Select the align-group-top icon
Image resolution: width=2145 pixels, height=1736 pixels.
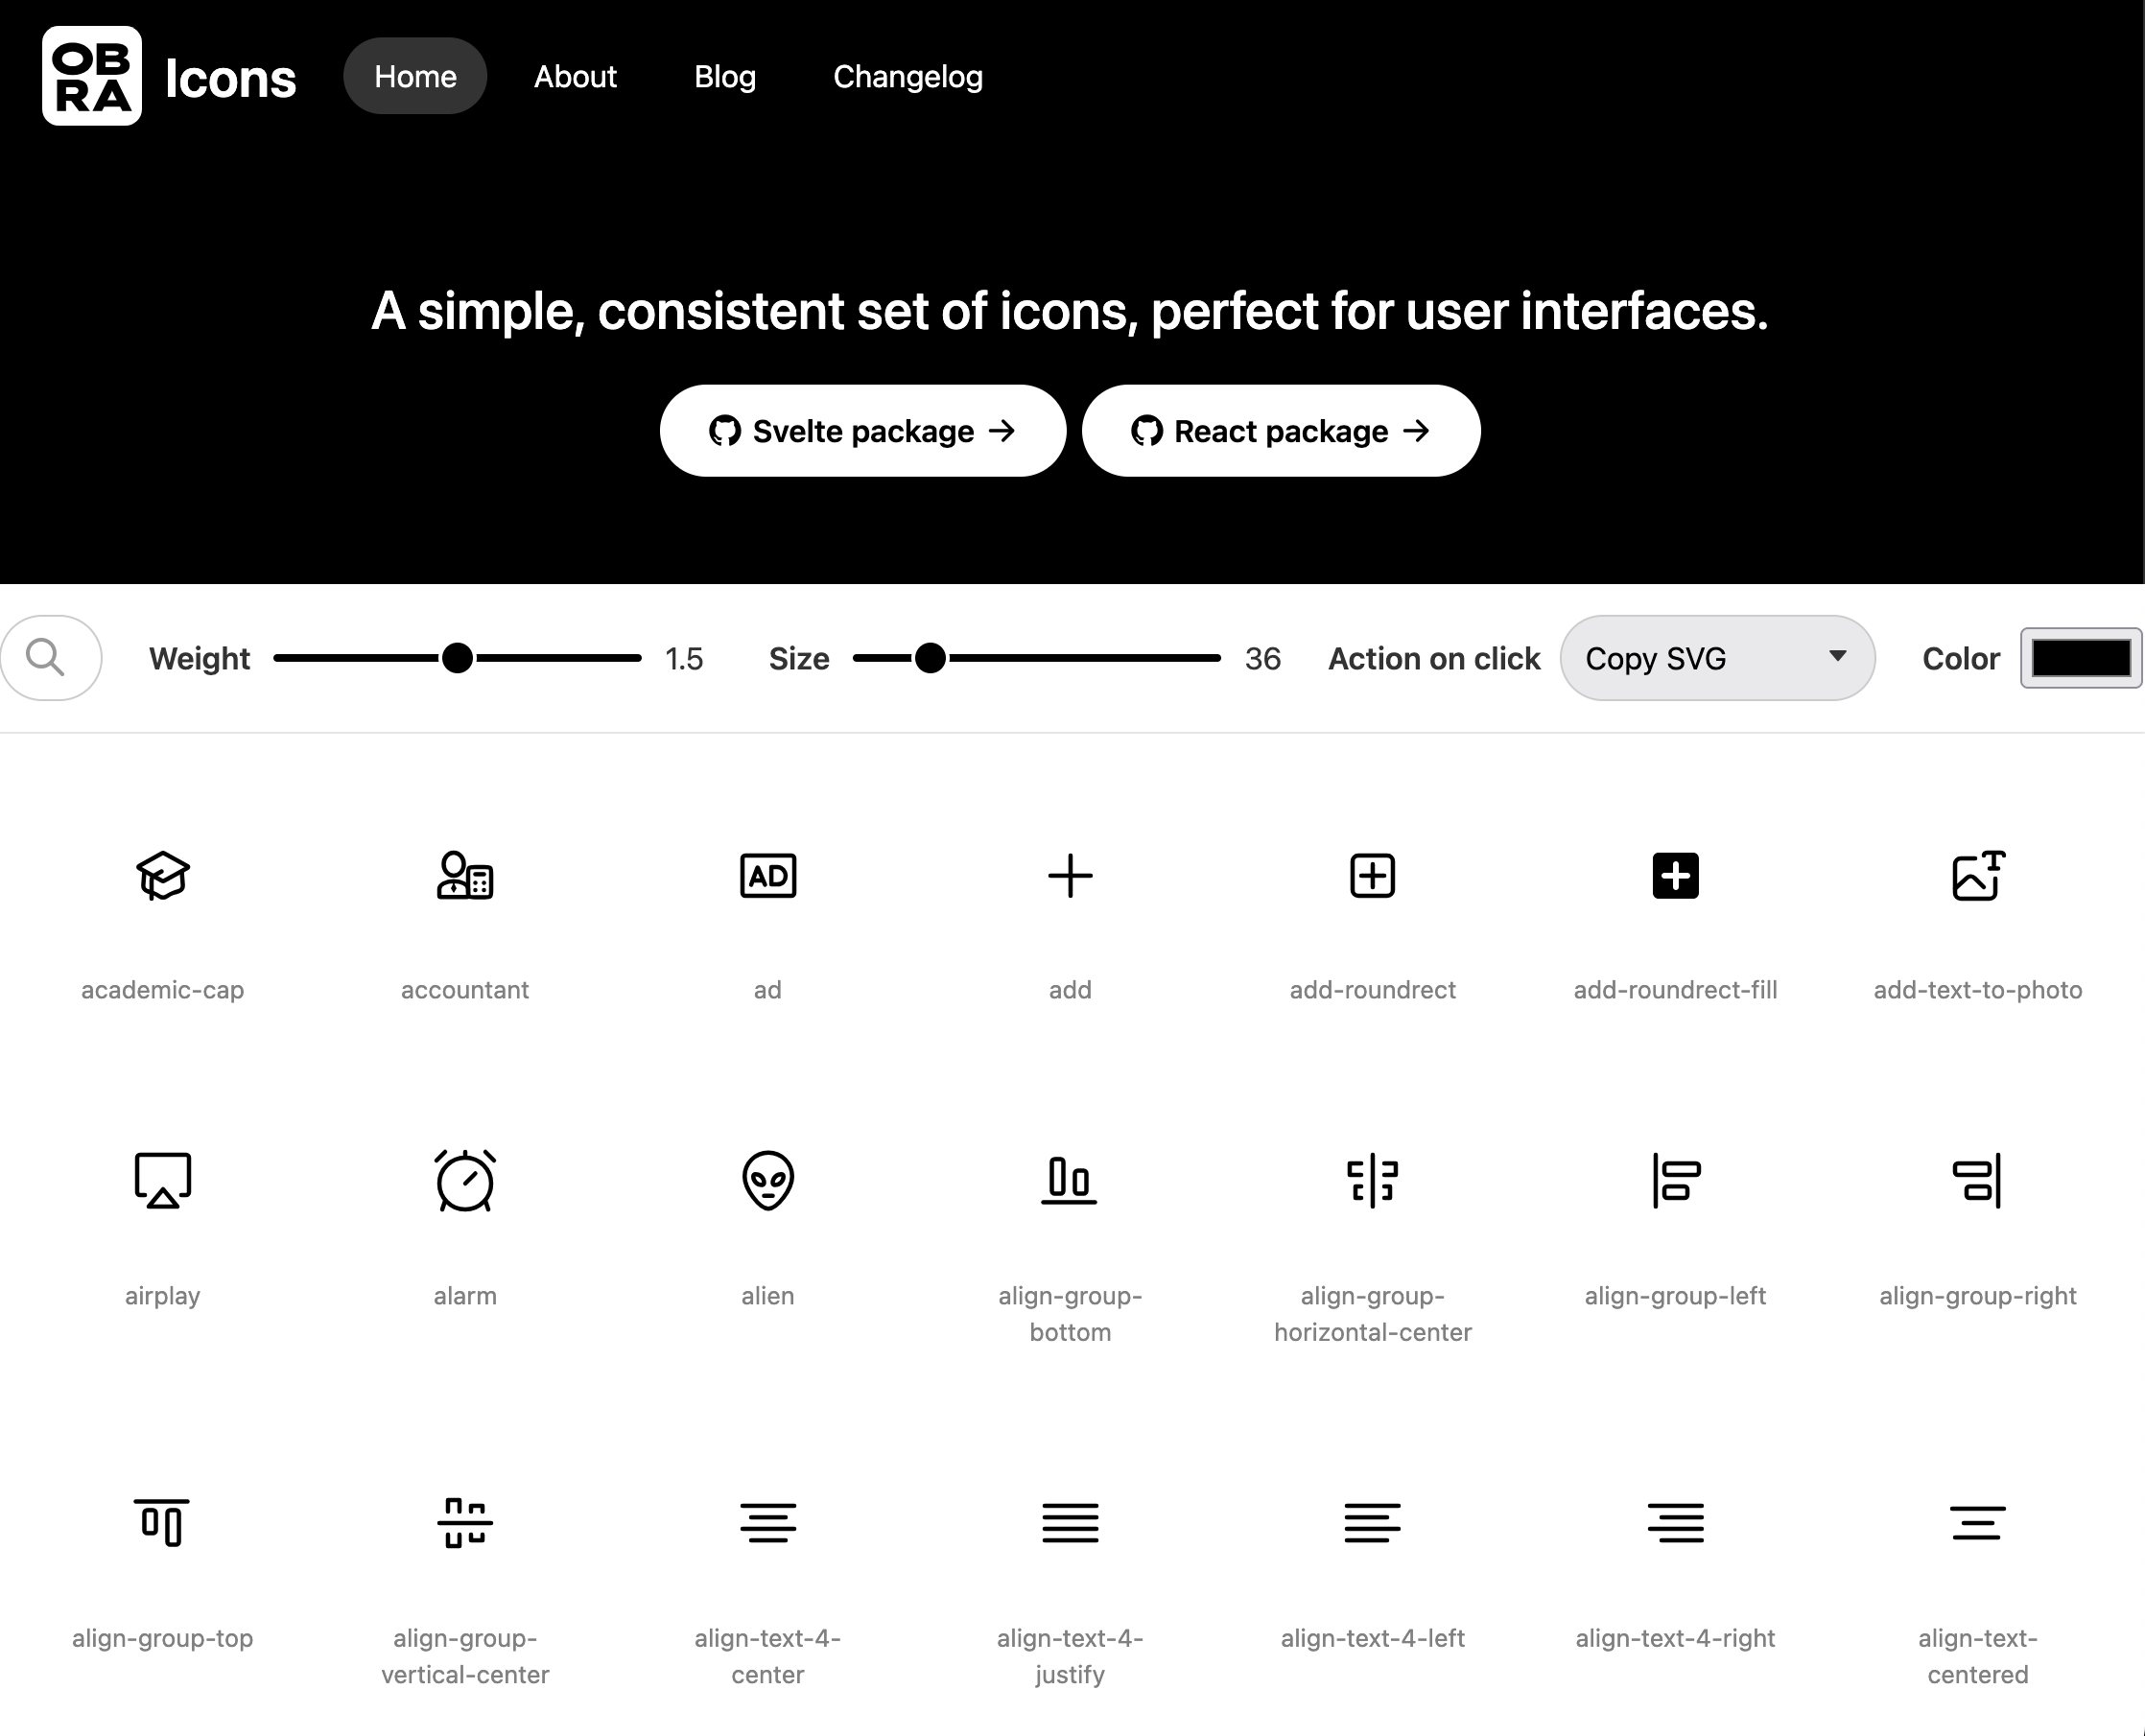pyautogui.click(x=162, y=1522)
